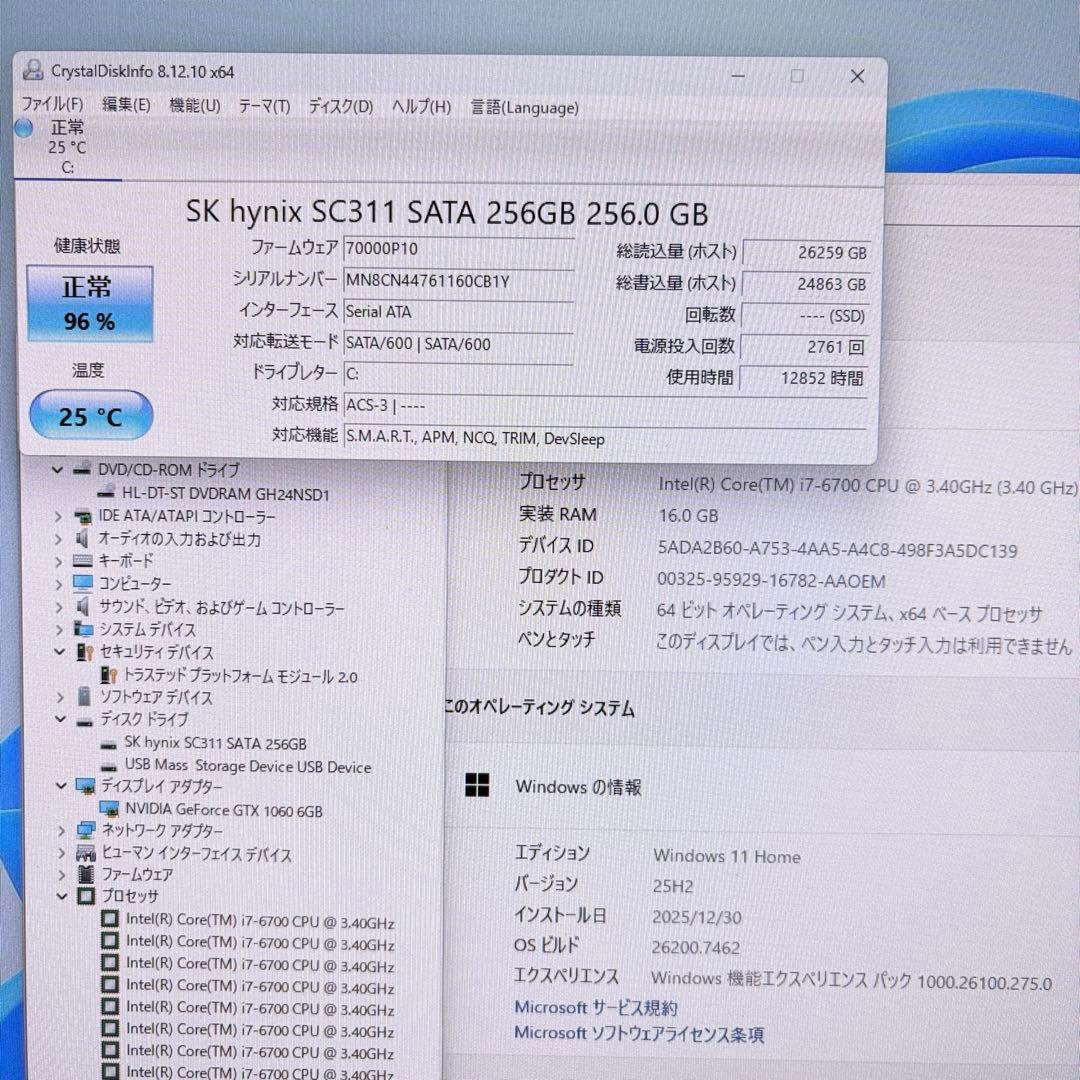Select NVIDIA GeForce GTX 1060 6GB adapter
This screenshot has width=1080, height=1080.
click(x=224, y=810)
